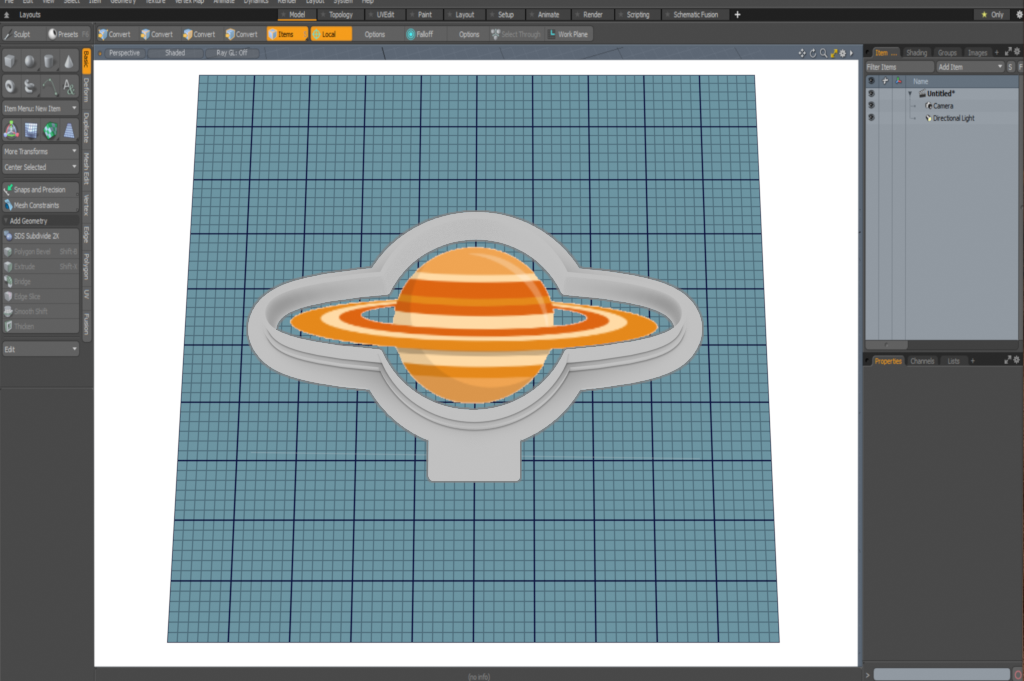The height and width of the screenshot is (681, 1024).
Task: Expand the More Transforms dropdown
Action: [x=40, y=152]
